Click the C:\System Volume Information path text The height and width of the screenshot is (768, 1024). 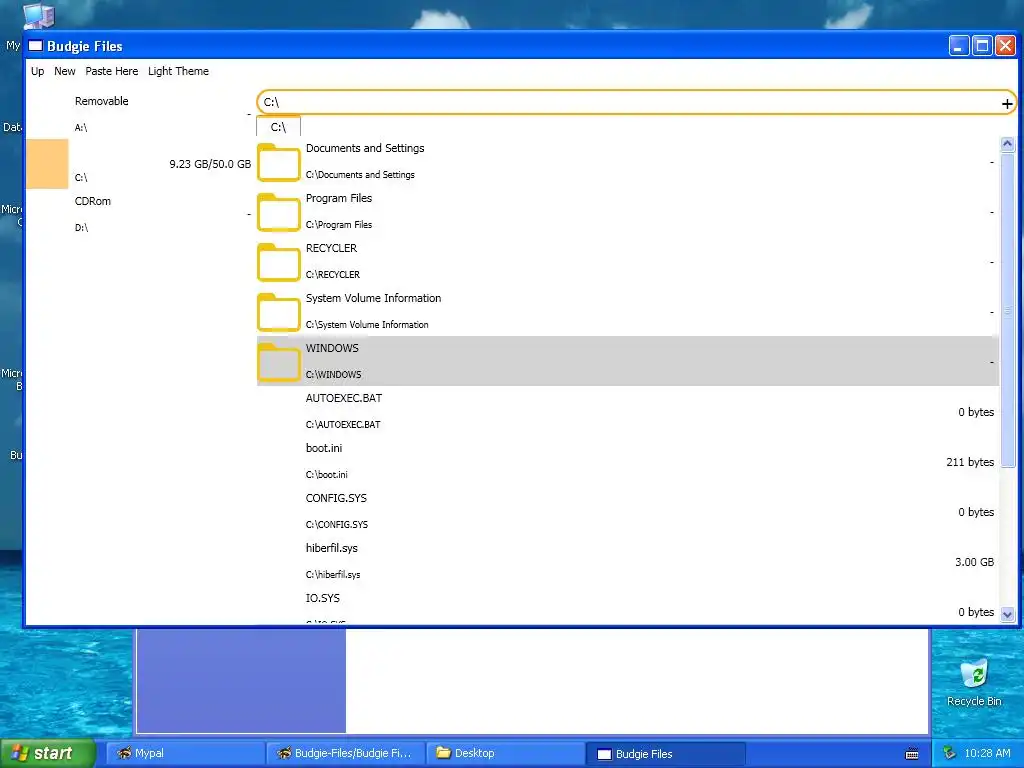coord(367,325)
